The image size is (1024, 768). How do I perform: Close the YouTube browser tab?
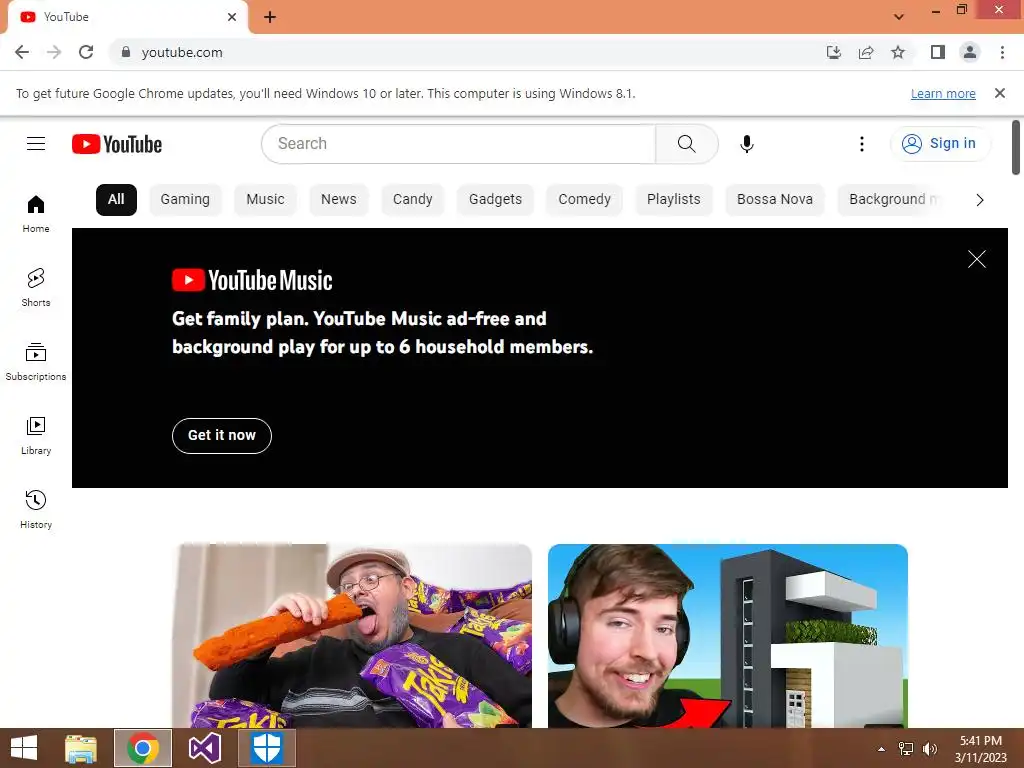(232, 17)
